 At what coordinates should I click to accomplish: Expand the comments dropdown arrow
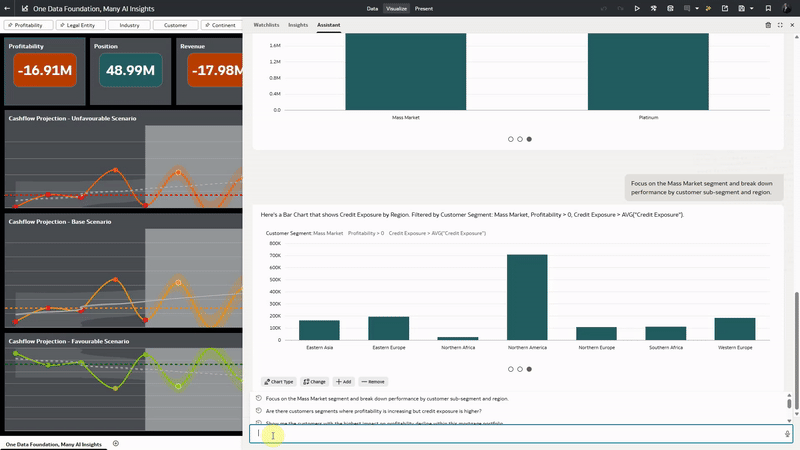point(697,9)
